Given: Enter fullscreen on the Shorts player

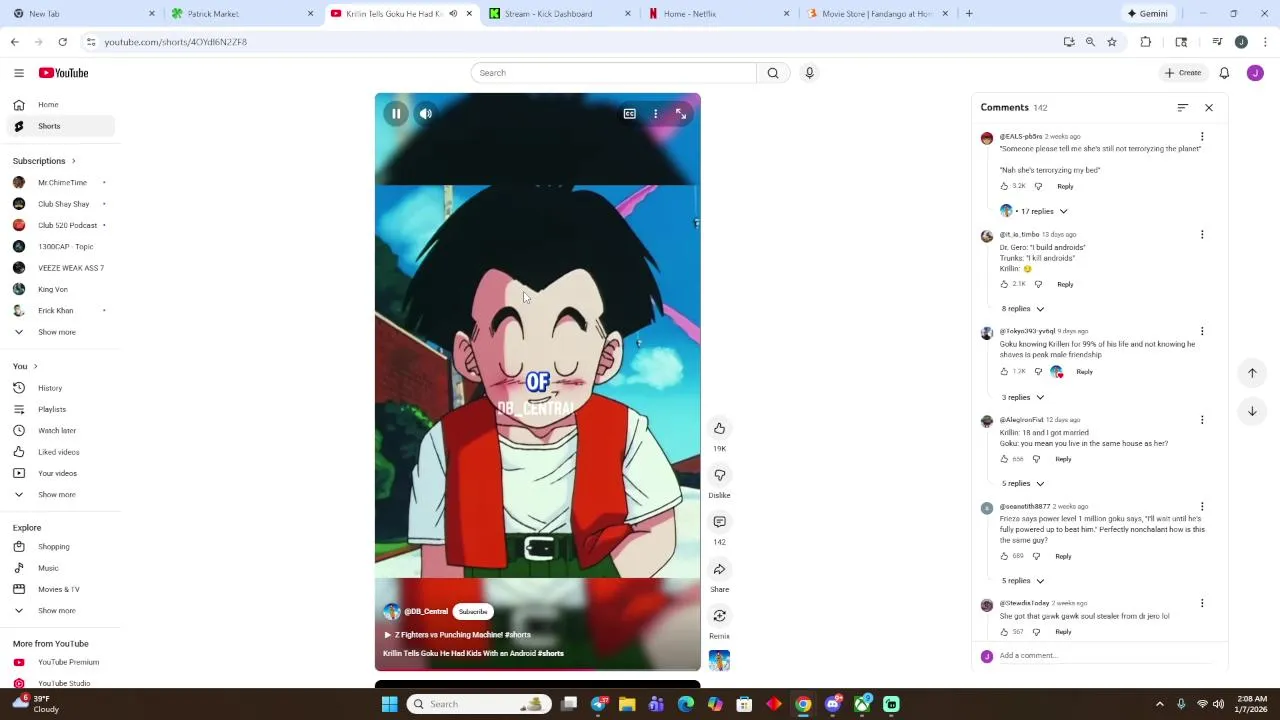Looking at the screenshot, I should (x=681, y=114).
